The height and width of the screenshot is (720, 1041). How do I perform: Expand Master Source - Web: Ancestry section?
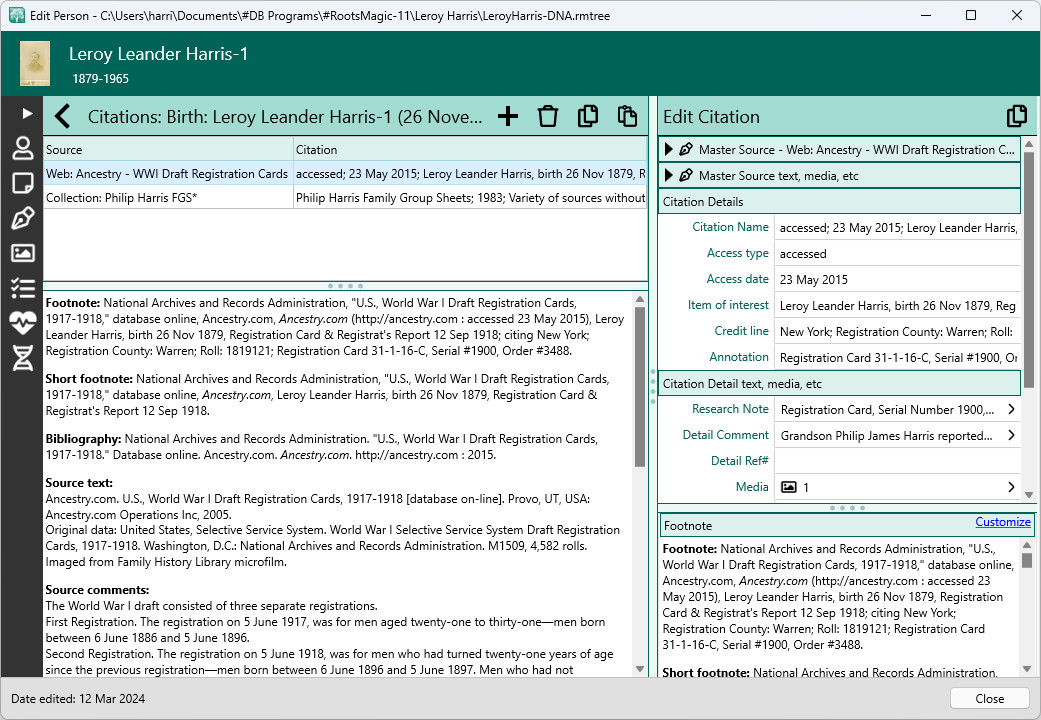click(669, 149)
